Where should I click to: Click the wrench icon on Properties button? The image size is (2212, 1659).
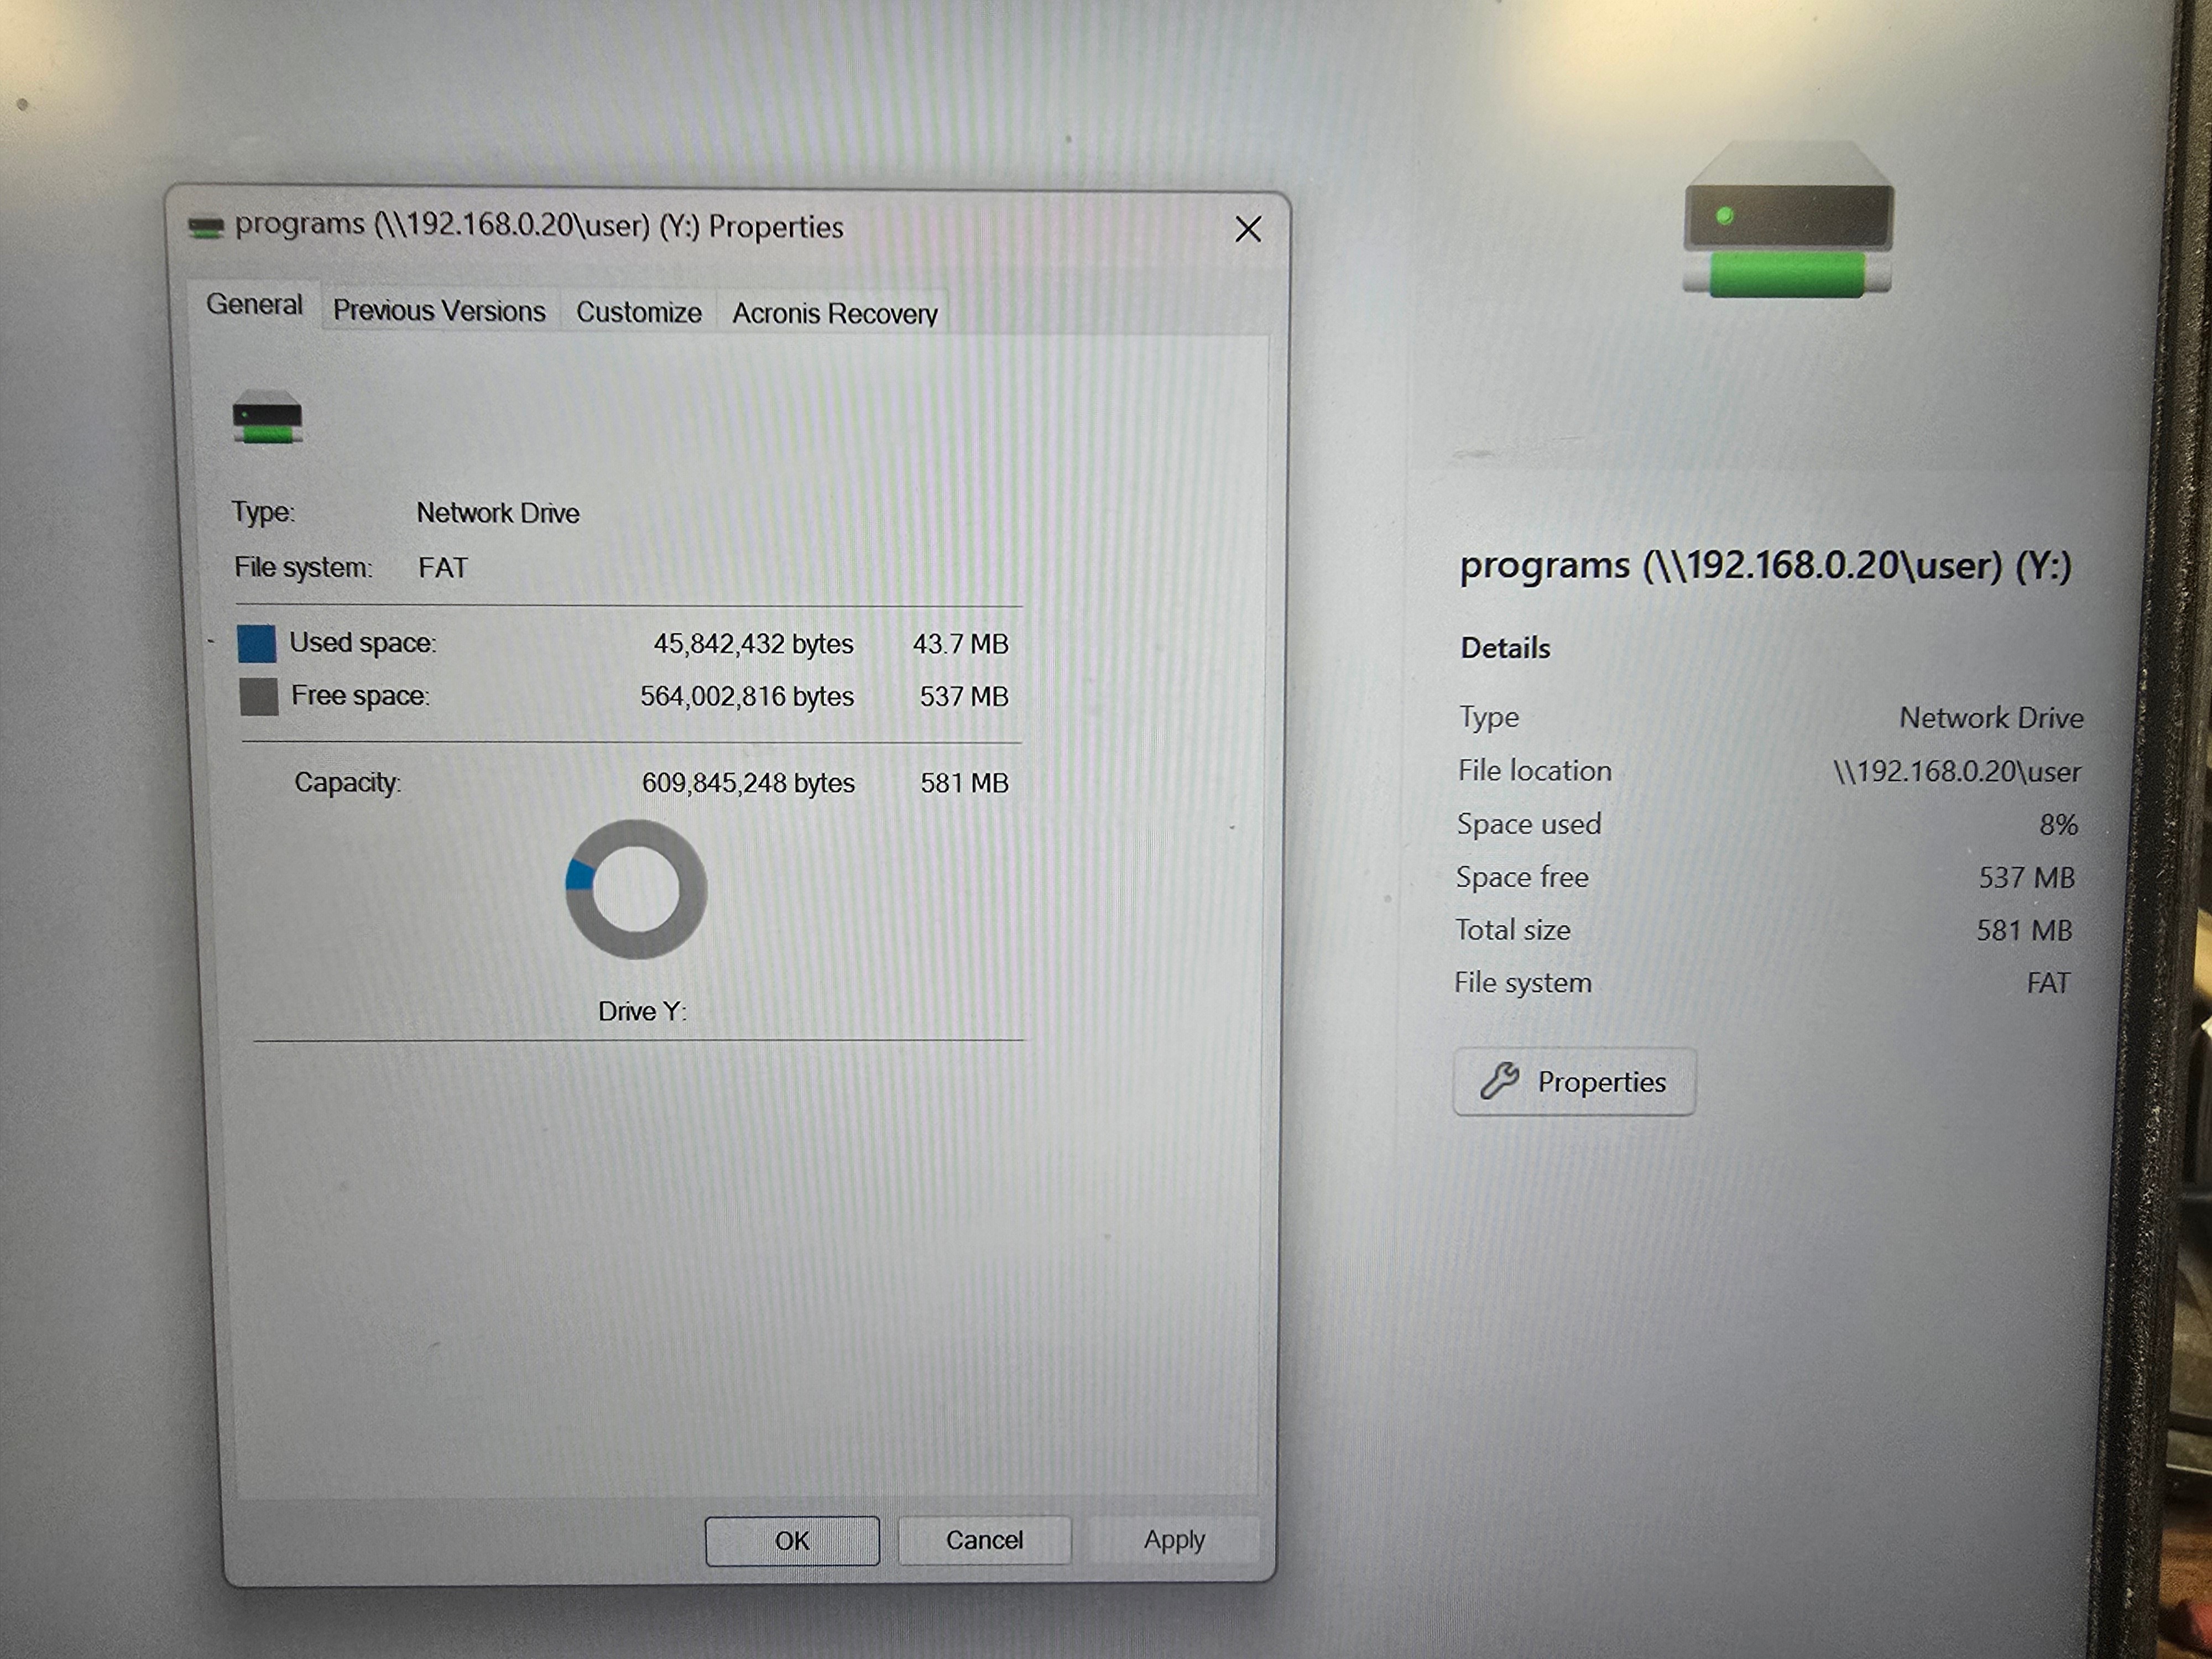(x=1499, y=1081)
